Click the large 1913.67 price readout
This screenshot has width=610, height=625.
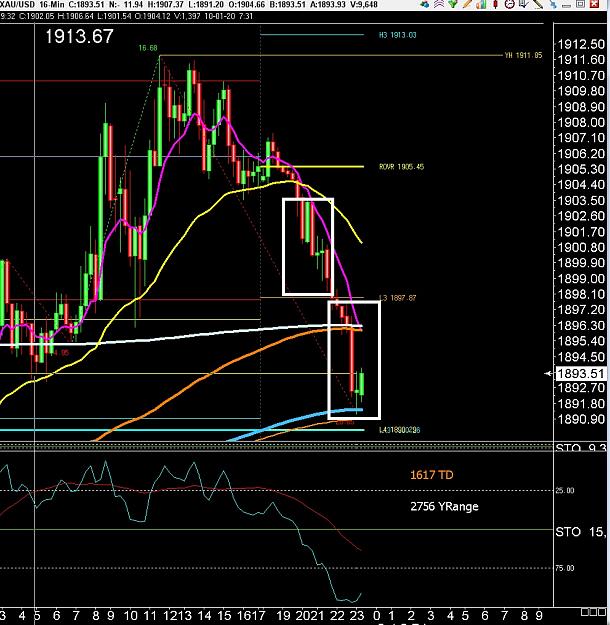[79, 36]
